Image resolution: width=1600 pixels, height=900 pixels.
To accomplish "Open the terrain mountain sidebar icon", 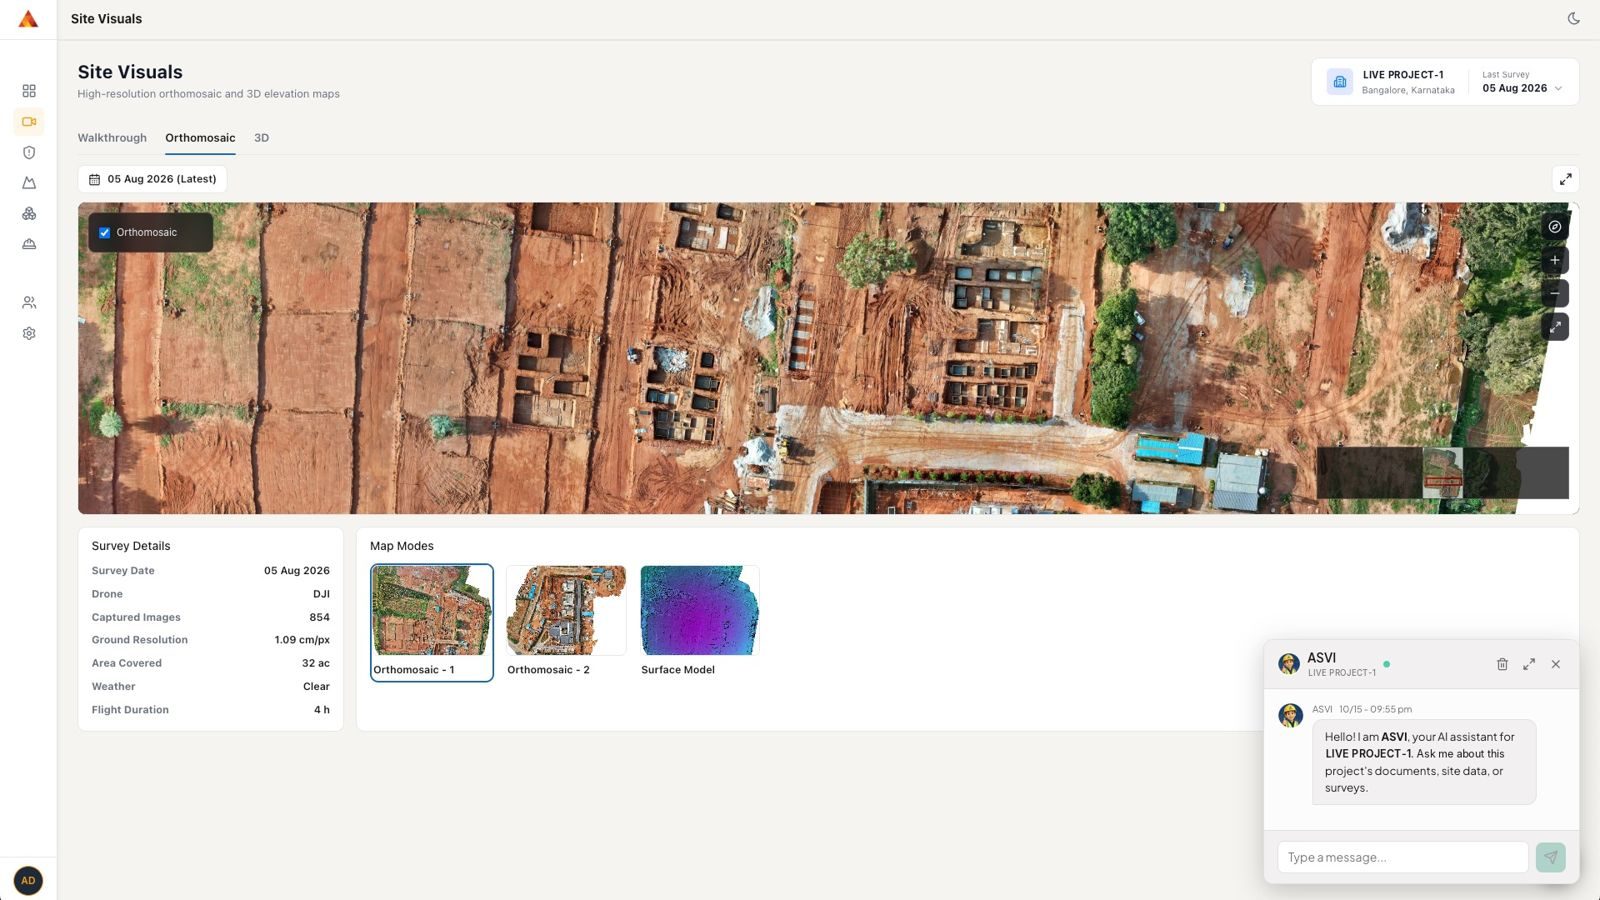I will (29, 183).
